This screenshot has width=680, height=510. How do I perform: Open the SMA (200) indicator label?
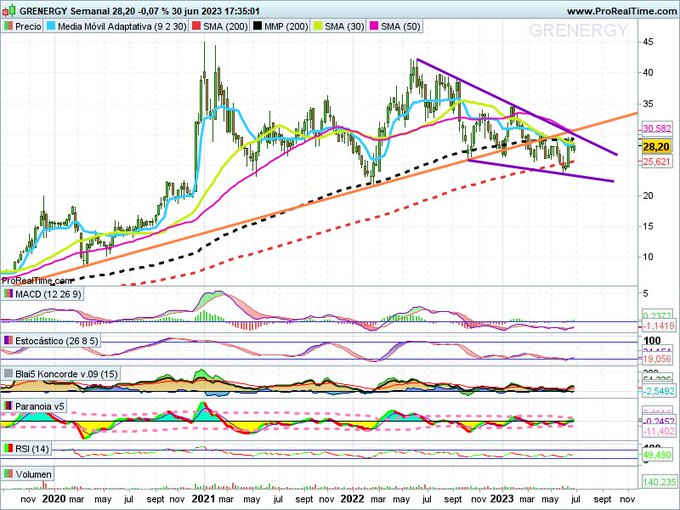tap(225, 26)
